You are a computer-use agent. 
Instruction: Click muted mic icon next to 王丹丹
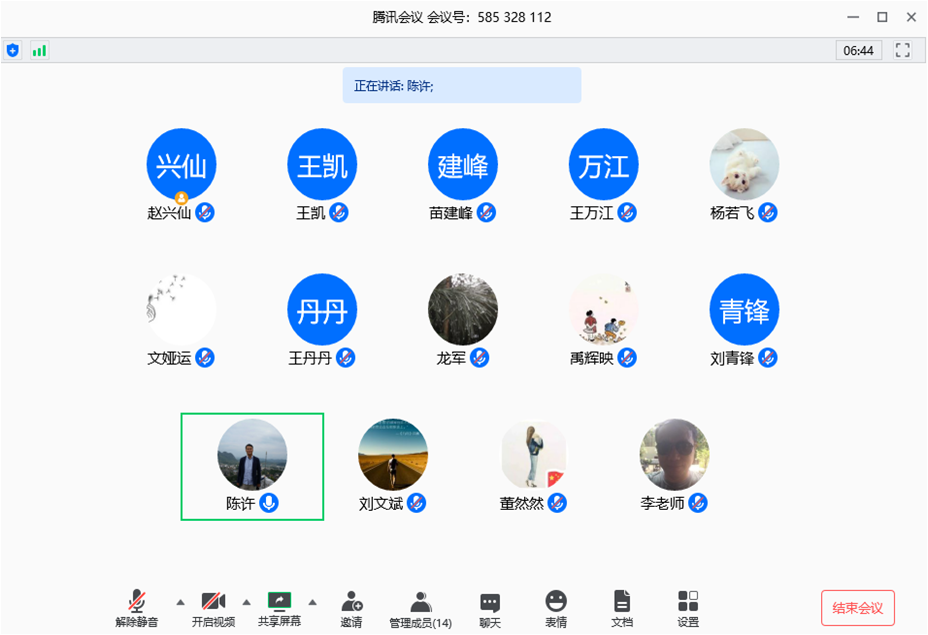click(346, 357)
